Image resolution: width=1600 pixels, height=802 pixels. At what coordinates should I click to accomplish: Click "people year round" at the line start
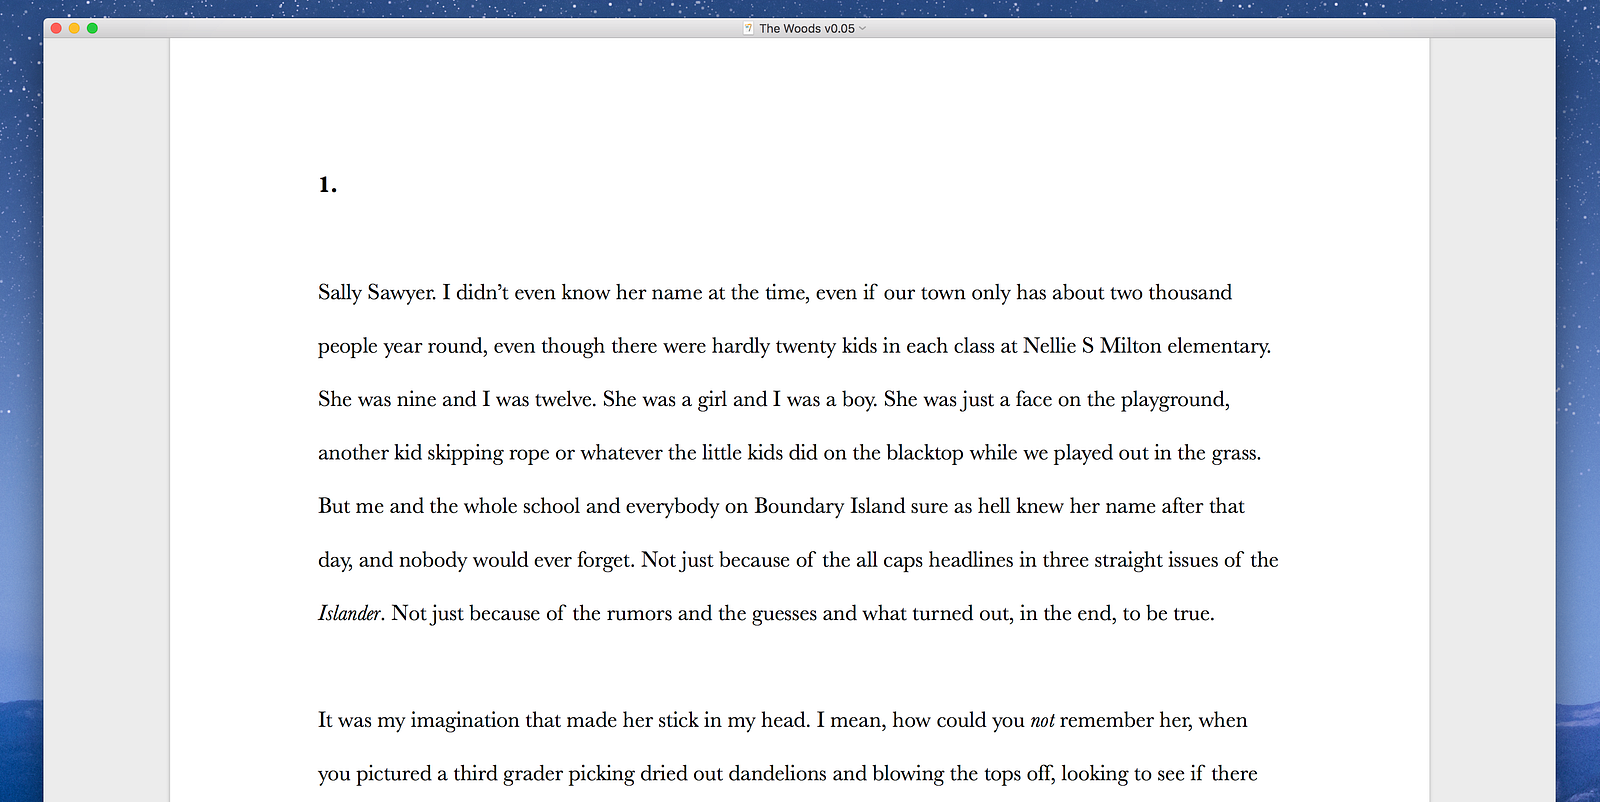(x=401, y=346)
